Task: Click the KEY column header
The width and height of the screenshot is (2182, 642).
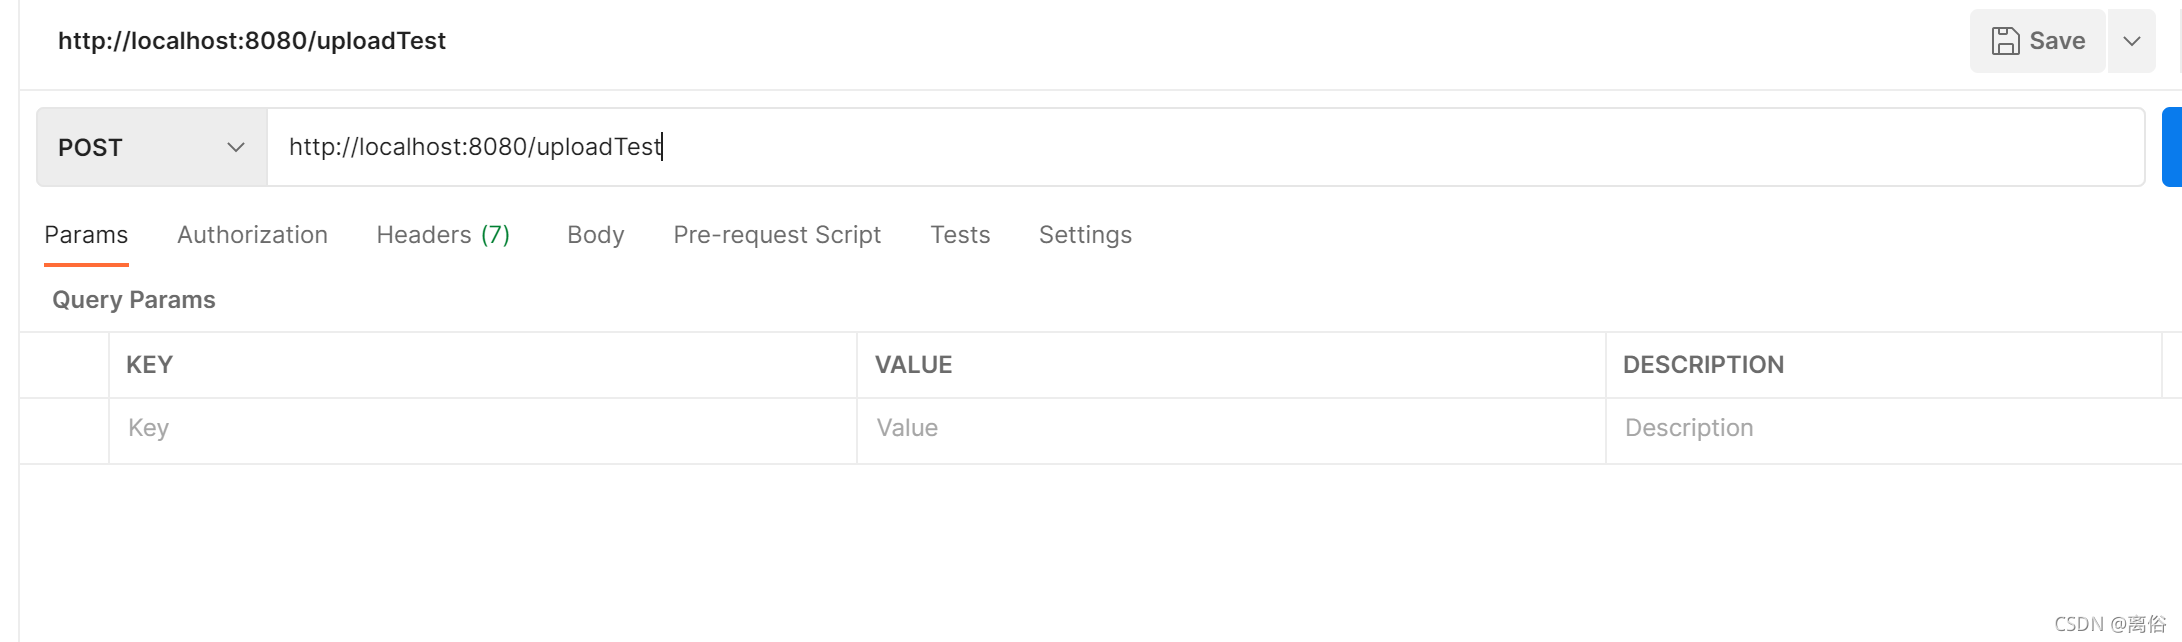Action: [x=149, y=365]
